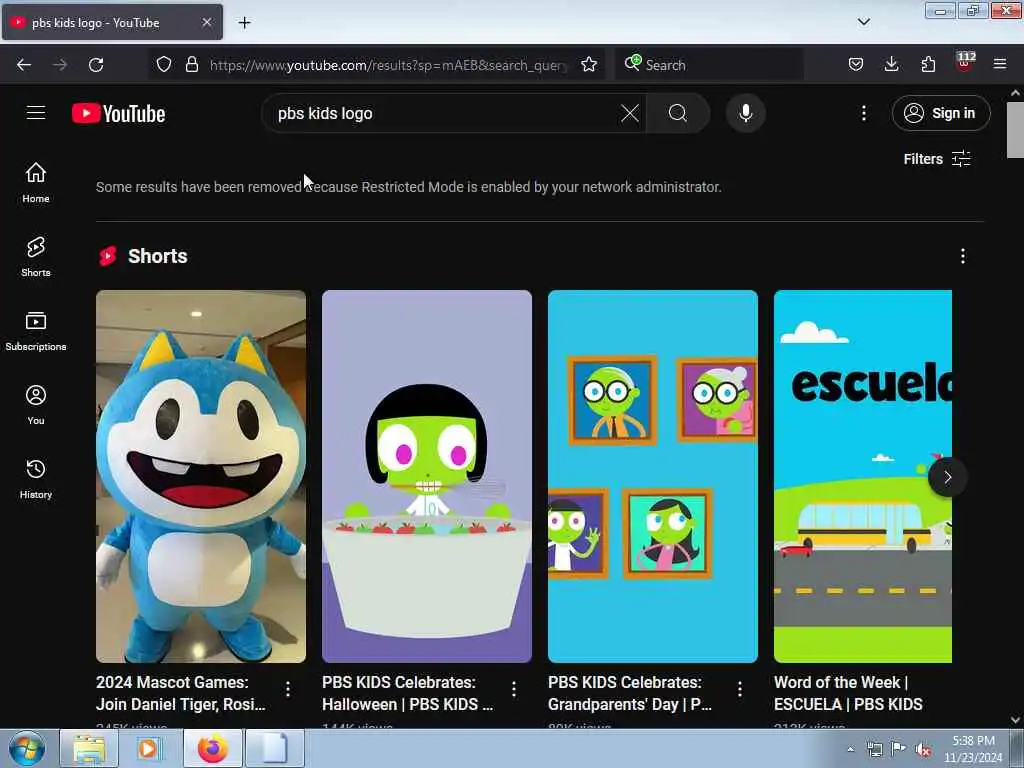This screenshot has width=1024, height=768.
Task: Click the youtube.com address bar URL
Action: (388, 65)
